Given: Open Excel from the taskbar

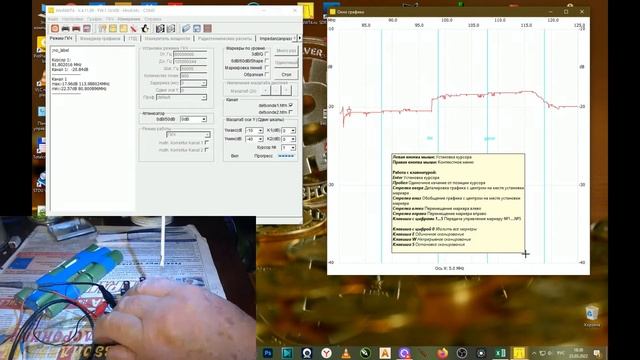Looking at the screenshot, I should coord(500,353).
